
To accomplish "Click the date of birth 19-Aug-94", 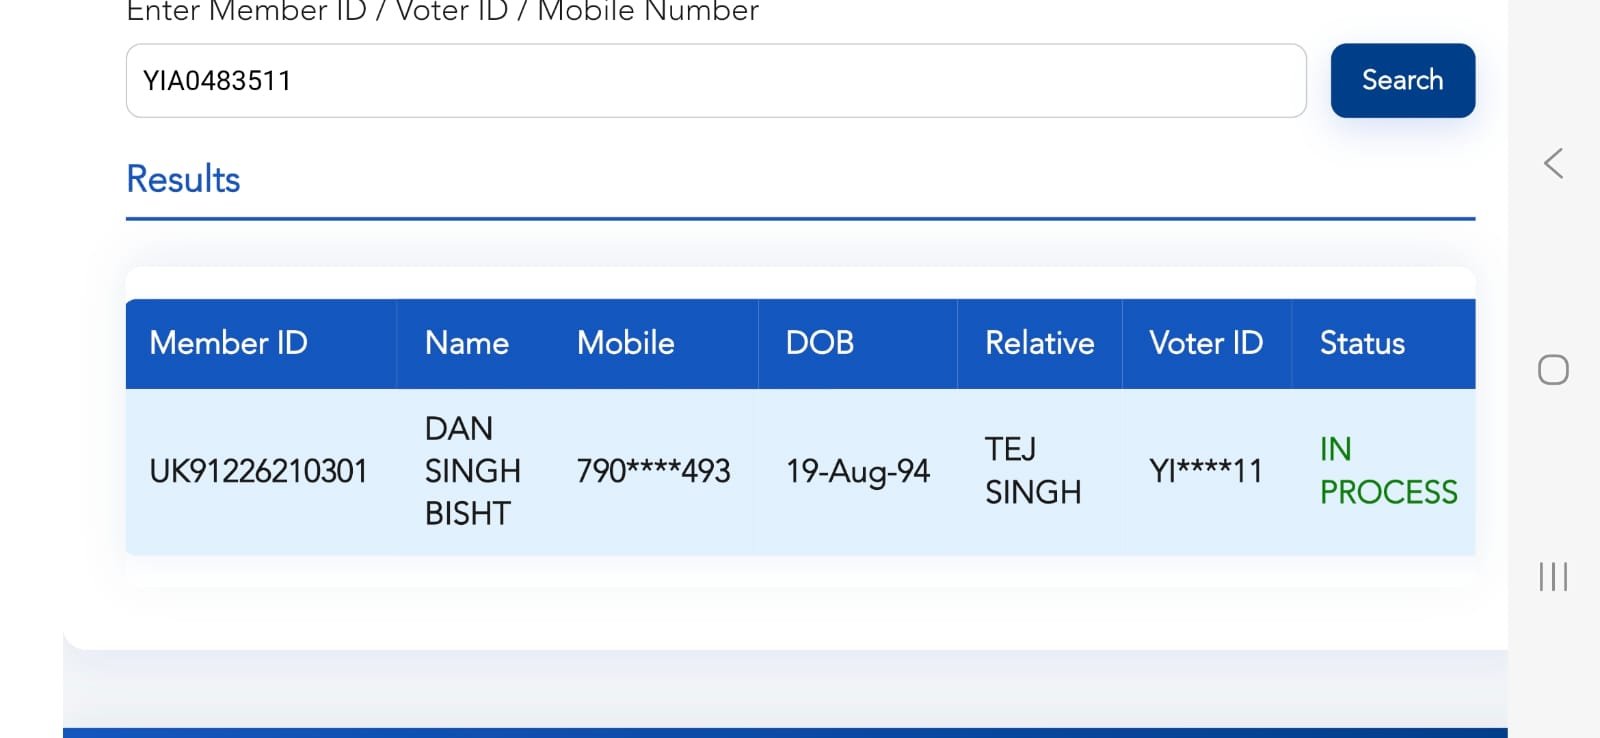I will pos(857,471).
